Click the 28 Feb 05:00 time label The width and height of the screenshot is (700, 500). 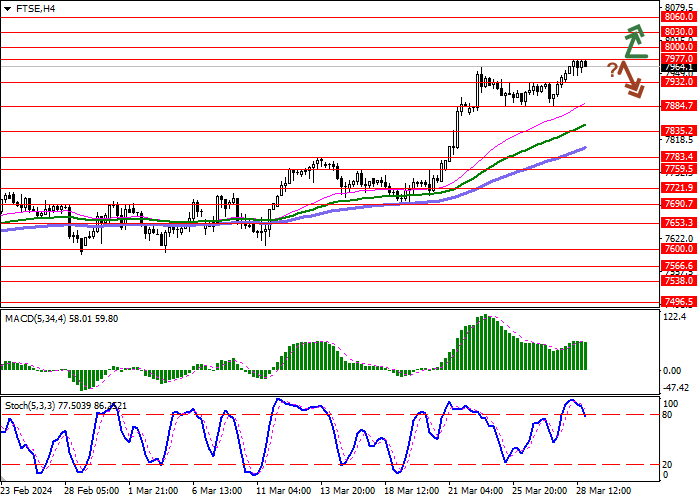coord(92,491)
